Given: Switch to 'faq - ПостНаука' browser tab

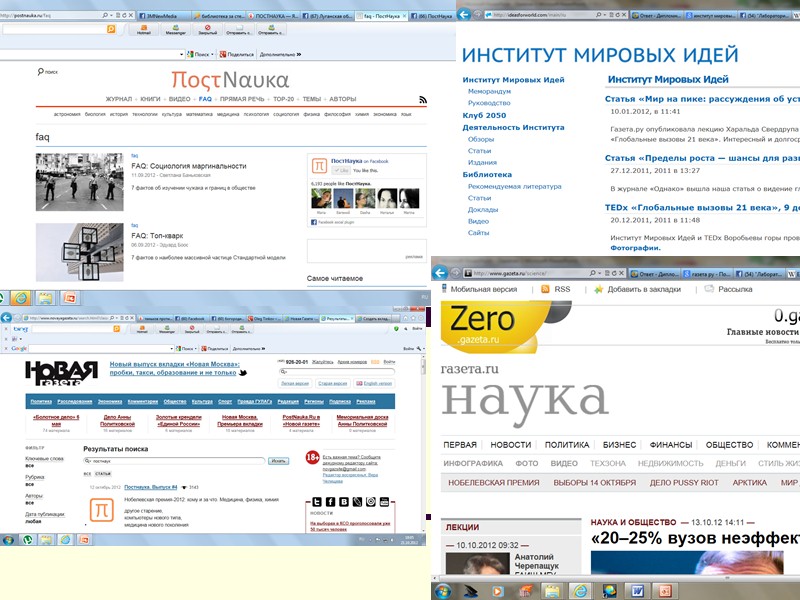Looking at the screenshot, I should click(x=382, y=16).
